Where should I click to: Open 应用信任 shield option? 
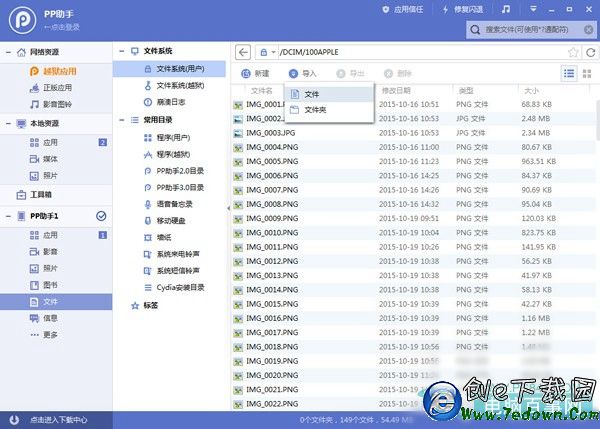coord(403,10)
